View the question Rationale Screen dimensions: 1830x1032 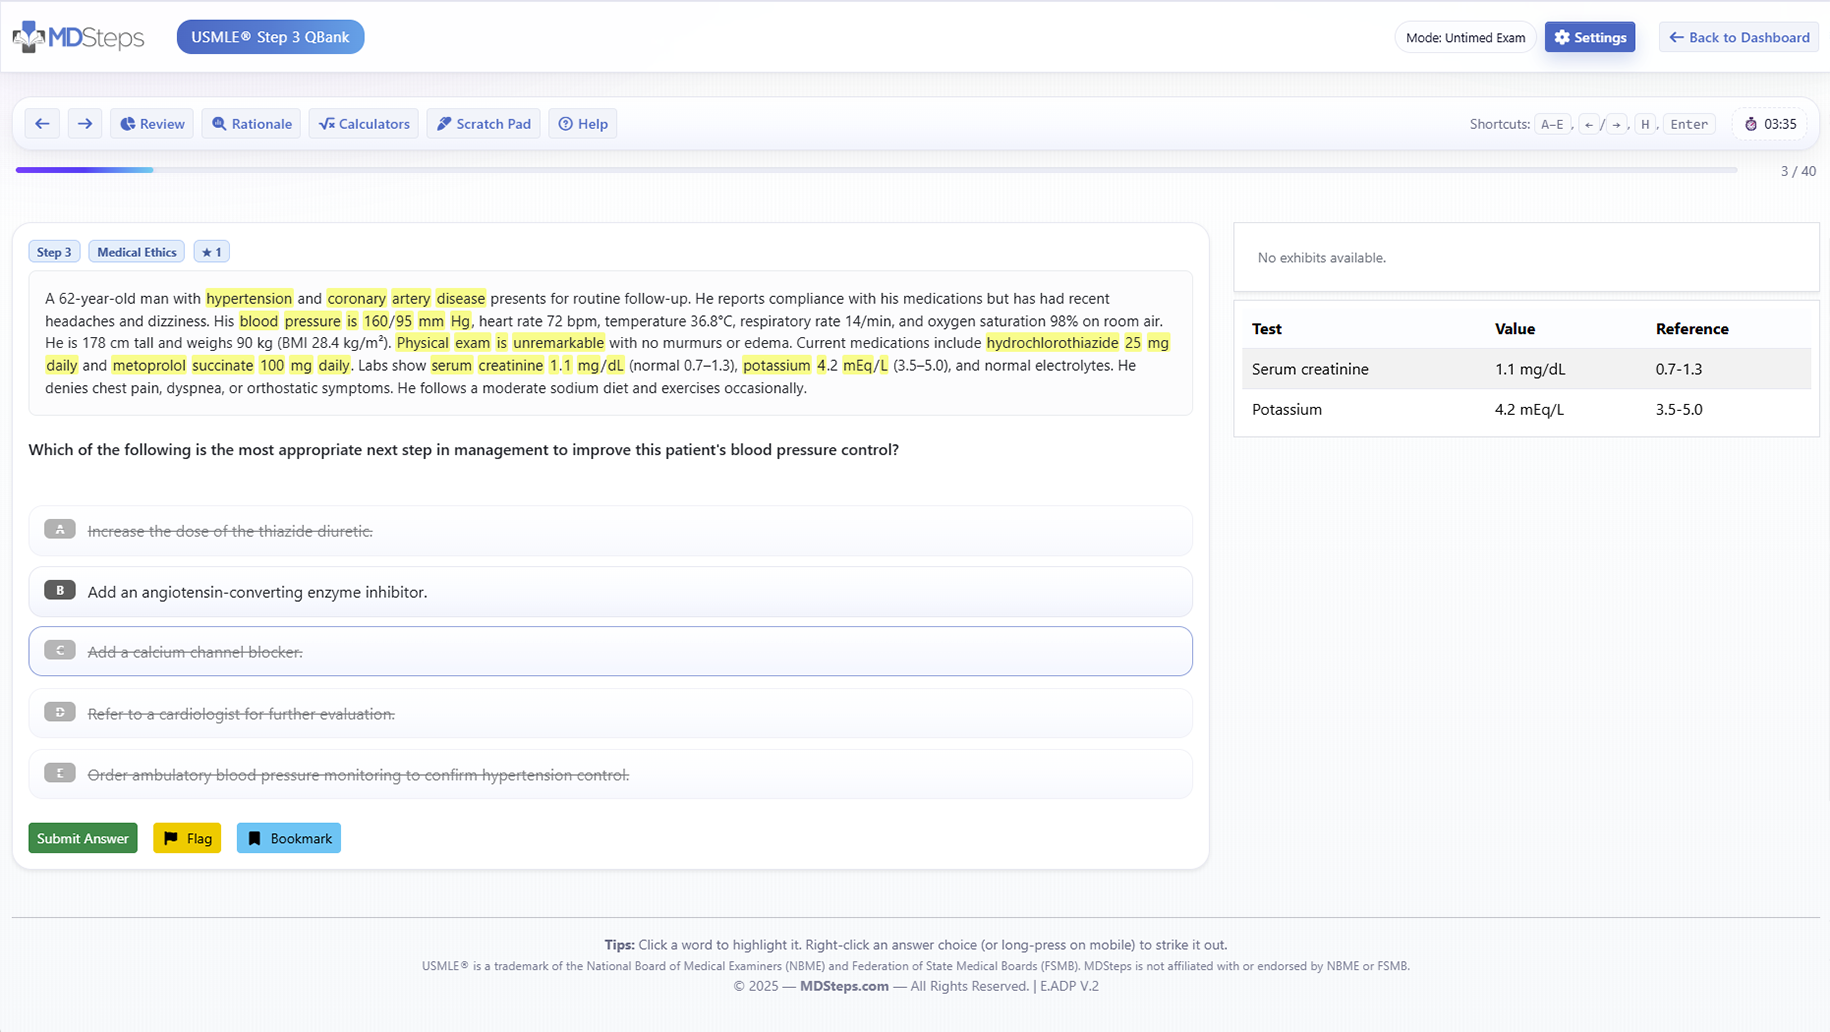250,123
